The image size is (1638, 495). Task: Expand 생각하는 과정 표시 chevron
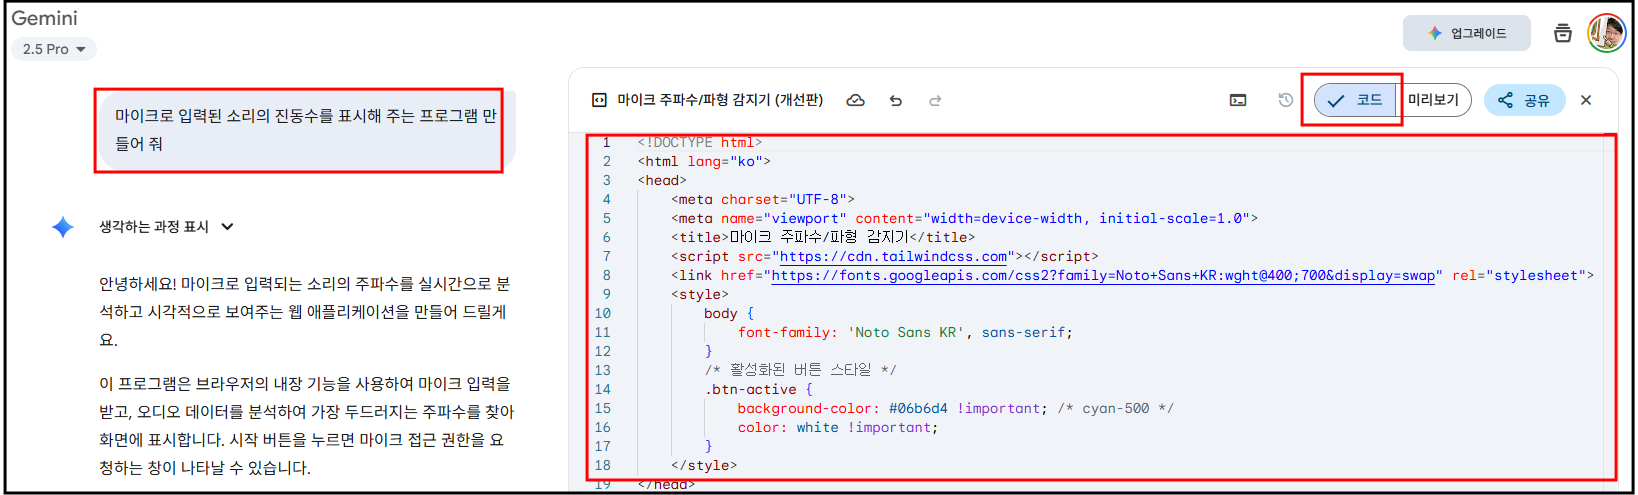pos(227,227)
